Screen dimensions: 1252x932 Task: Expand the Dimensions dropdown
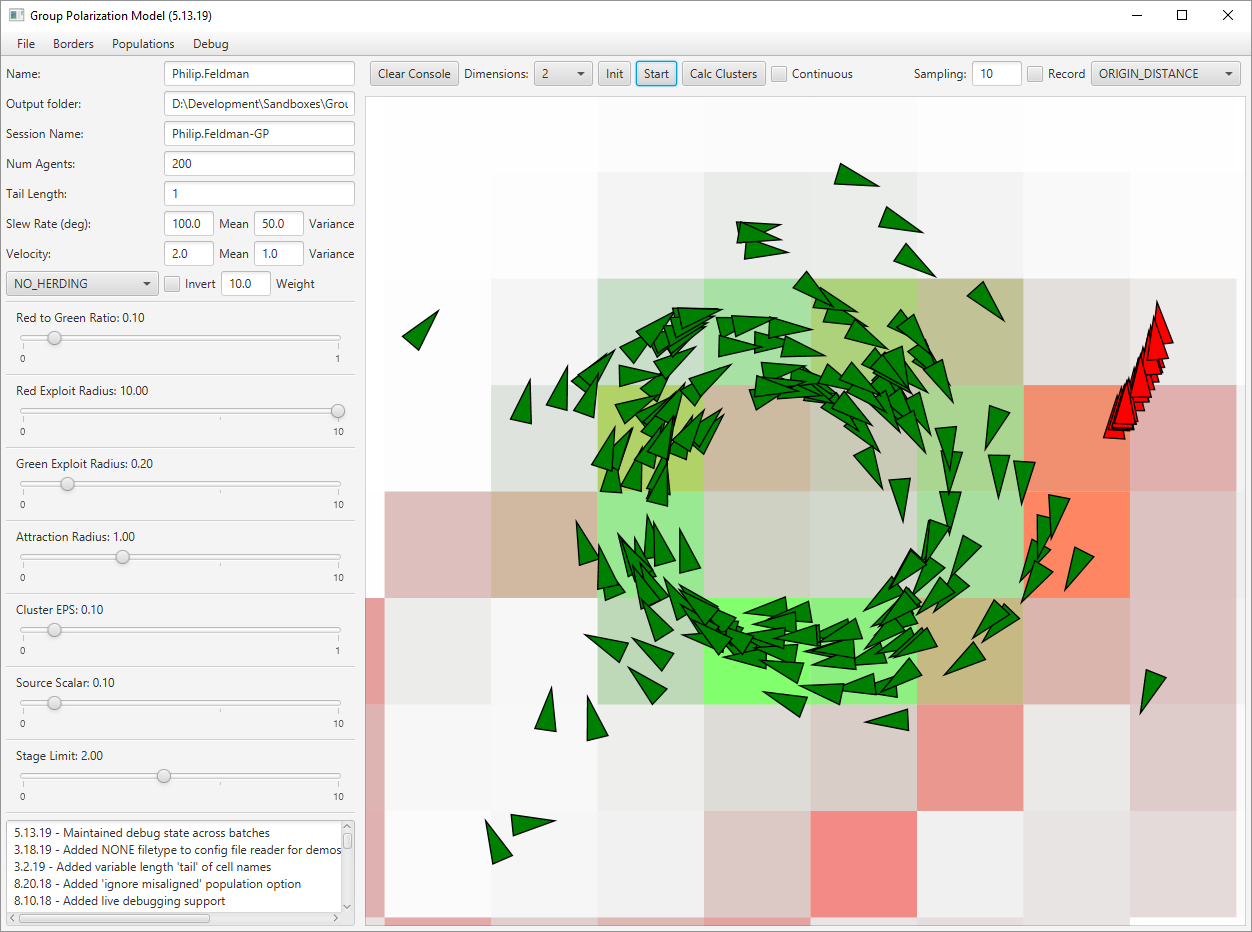[x=563, y=74]
